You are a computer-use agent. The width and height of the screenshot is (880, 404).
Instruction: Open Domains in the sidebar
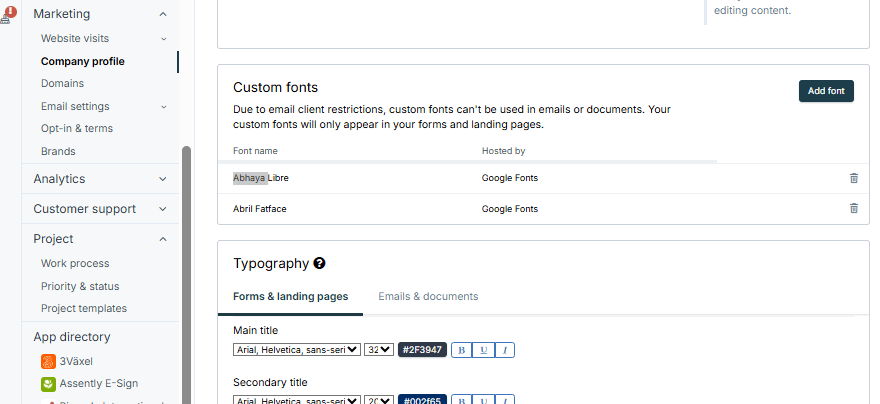(x=62, y=84)
